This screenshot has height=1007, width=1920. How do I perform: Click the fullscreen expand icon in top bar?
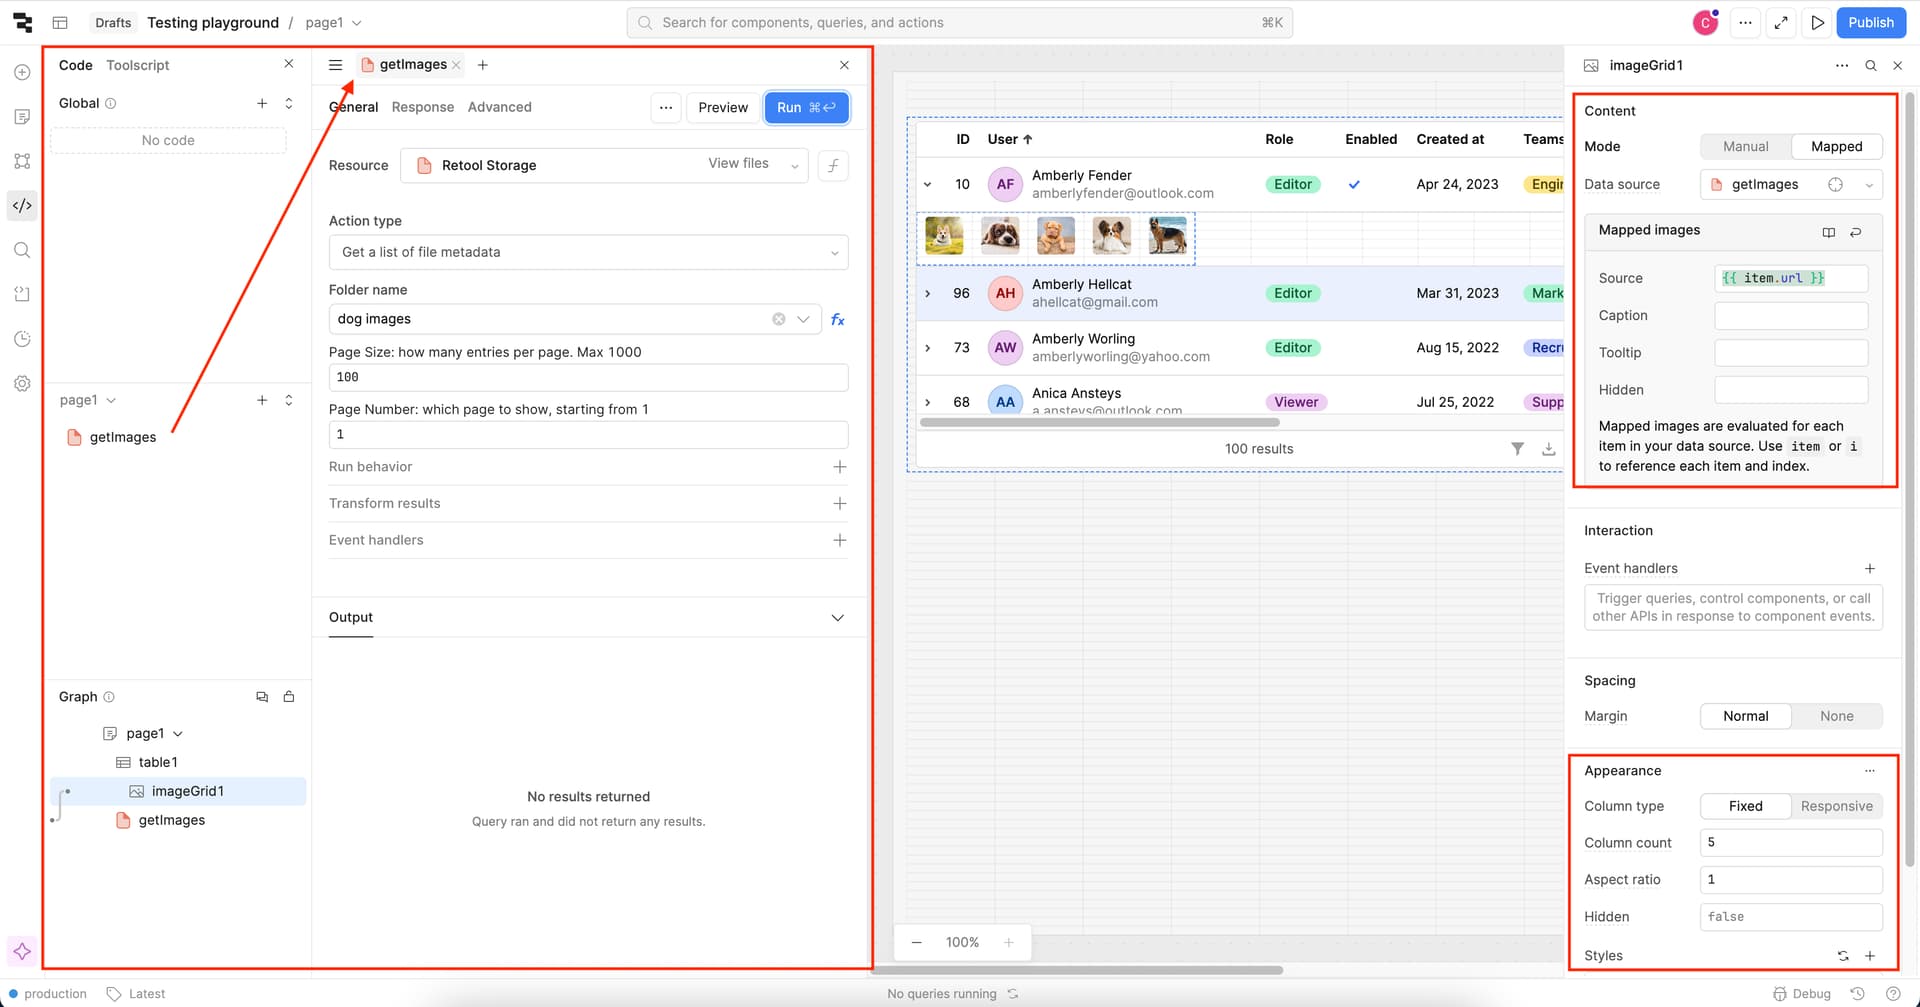pyautogui.click(x=1781, y=23)
